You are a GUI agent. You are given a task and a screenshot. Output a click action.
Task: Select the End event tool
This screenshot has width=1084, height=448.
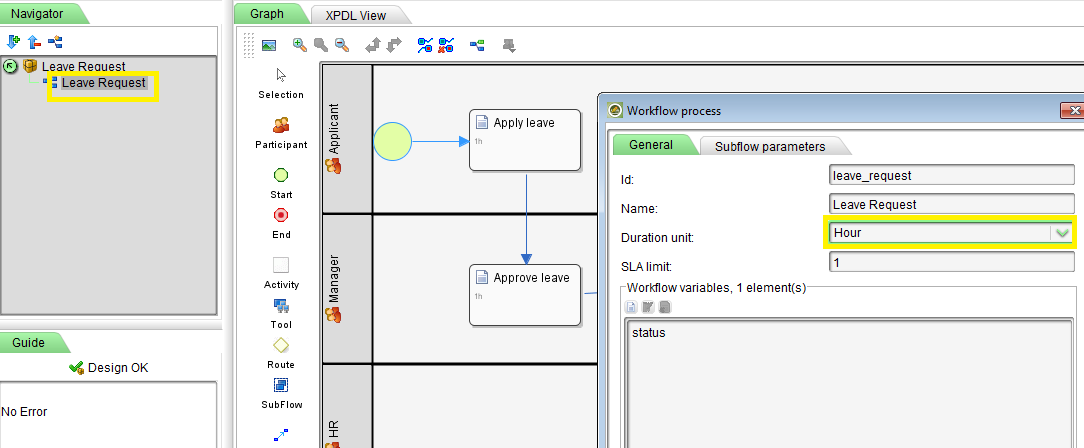(x=281, y=215)
